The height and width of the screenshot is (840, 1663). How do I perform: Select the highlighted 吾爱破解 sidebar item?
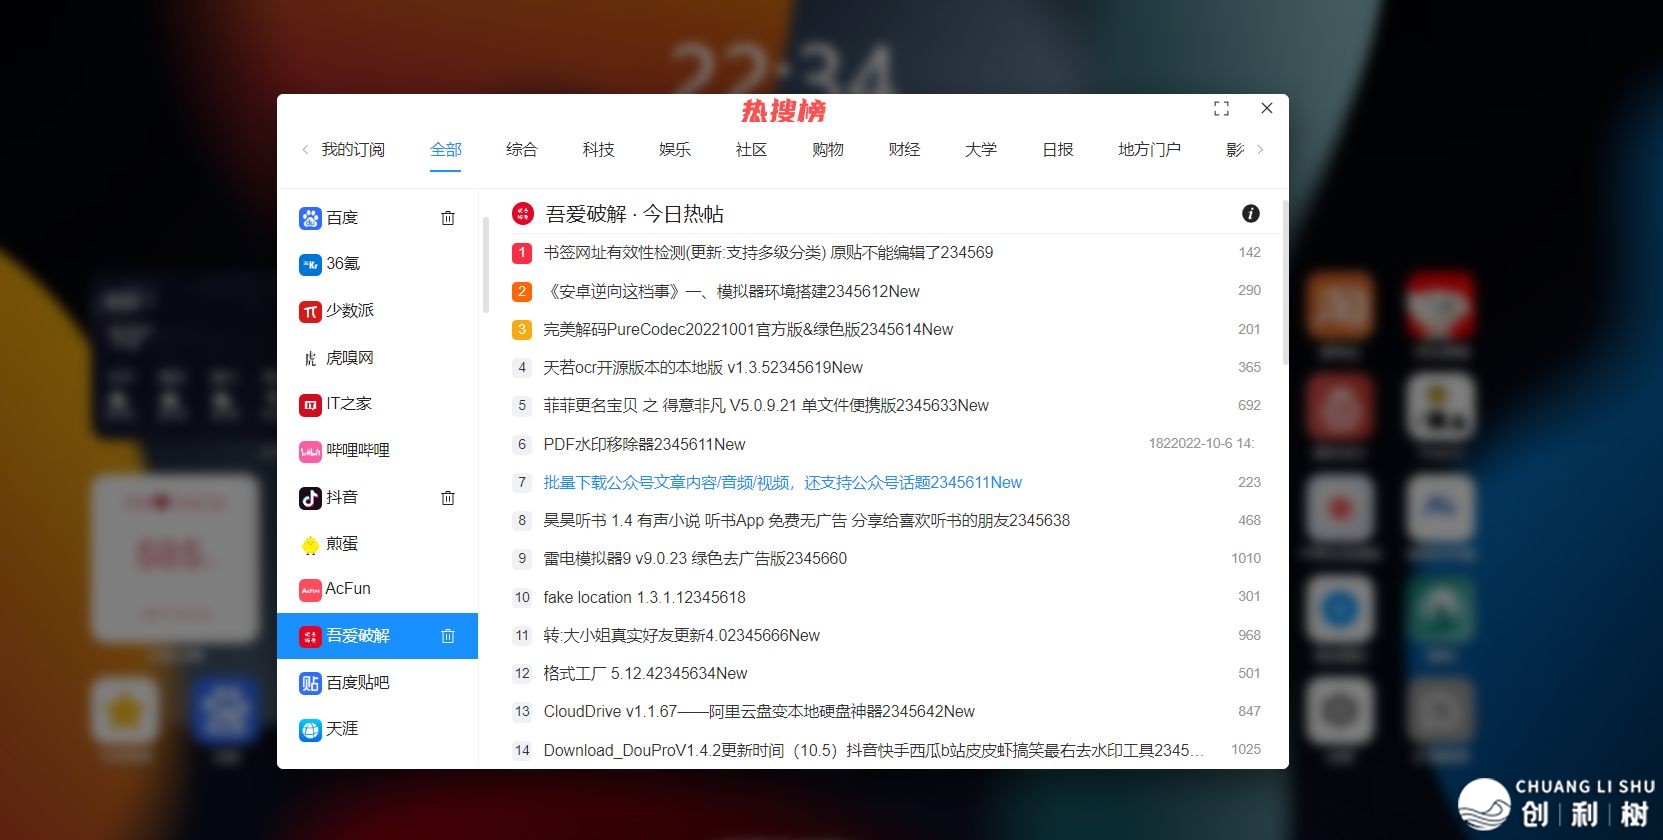pyautogui.click(x=377, y=636)
